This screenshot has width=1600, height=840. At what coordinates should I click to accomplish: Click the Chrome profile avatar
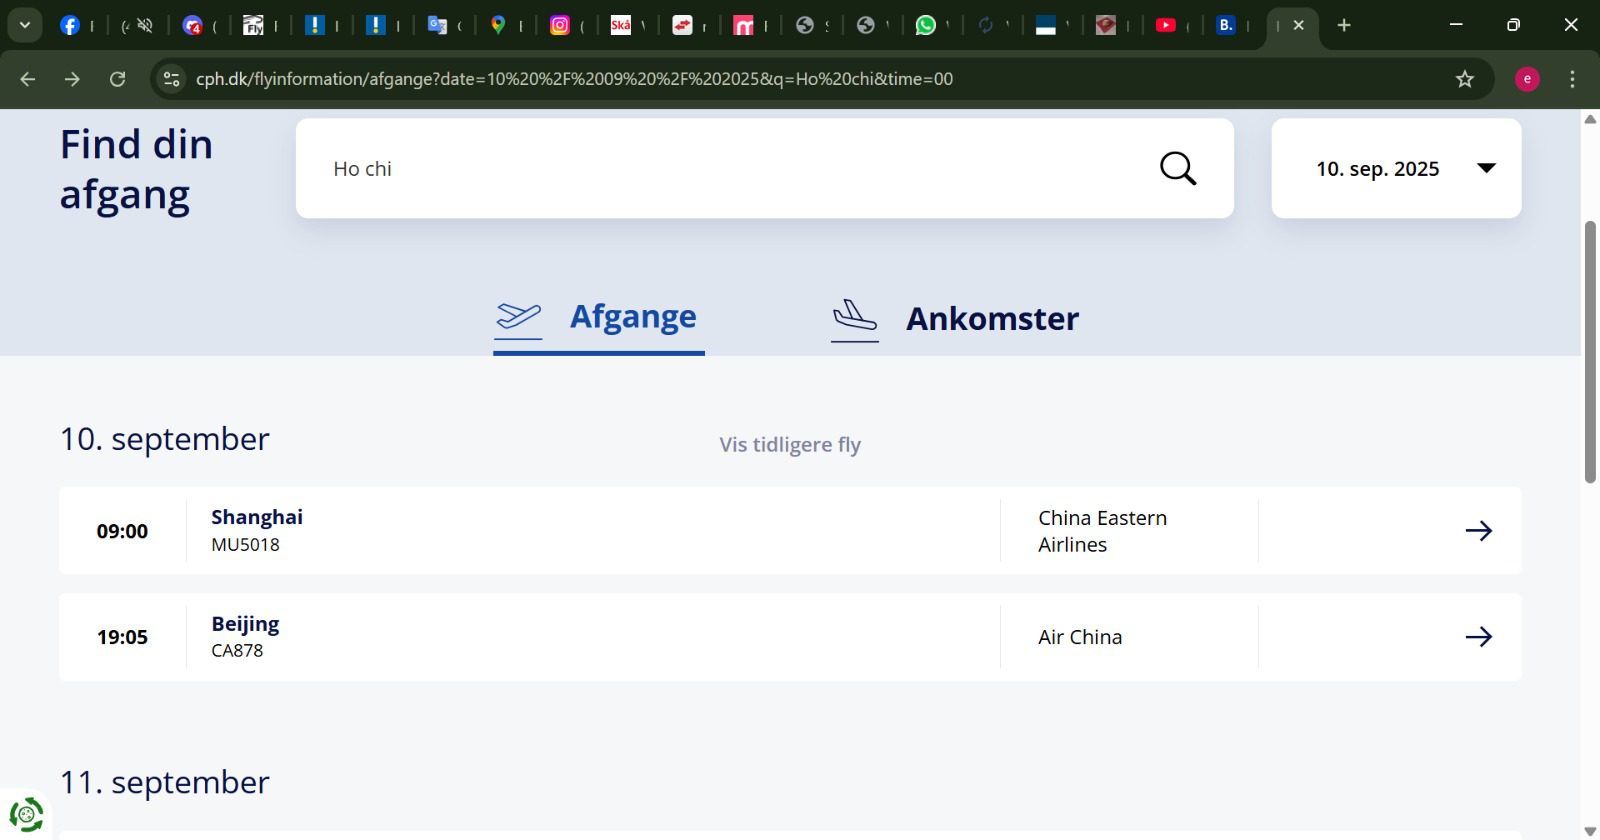[x=1527, y=79]
